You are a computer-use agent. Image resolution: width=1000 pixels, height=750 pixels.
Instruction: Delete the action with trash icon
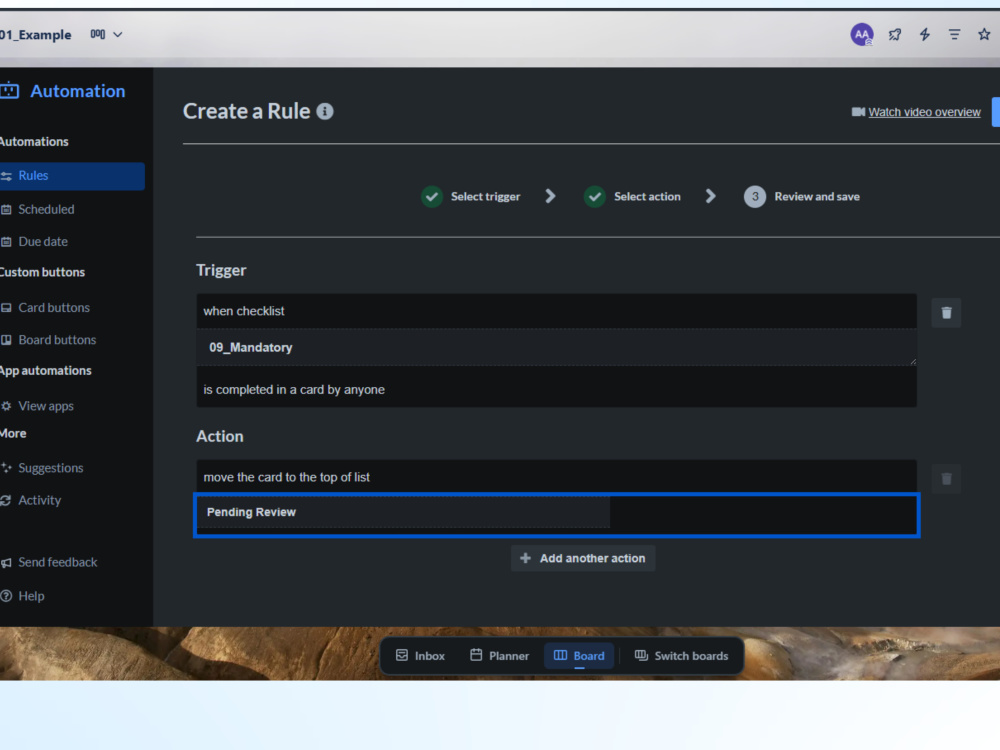(x=946, y=478)
